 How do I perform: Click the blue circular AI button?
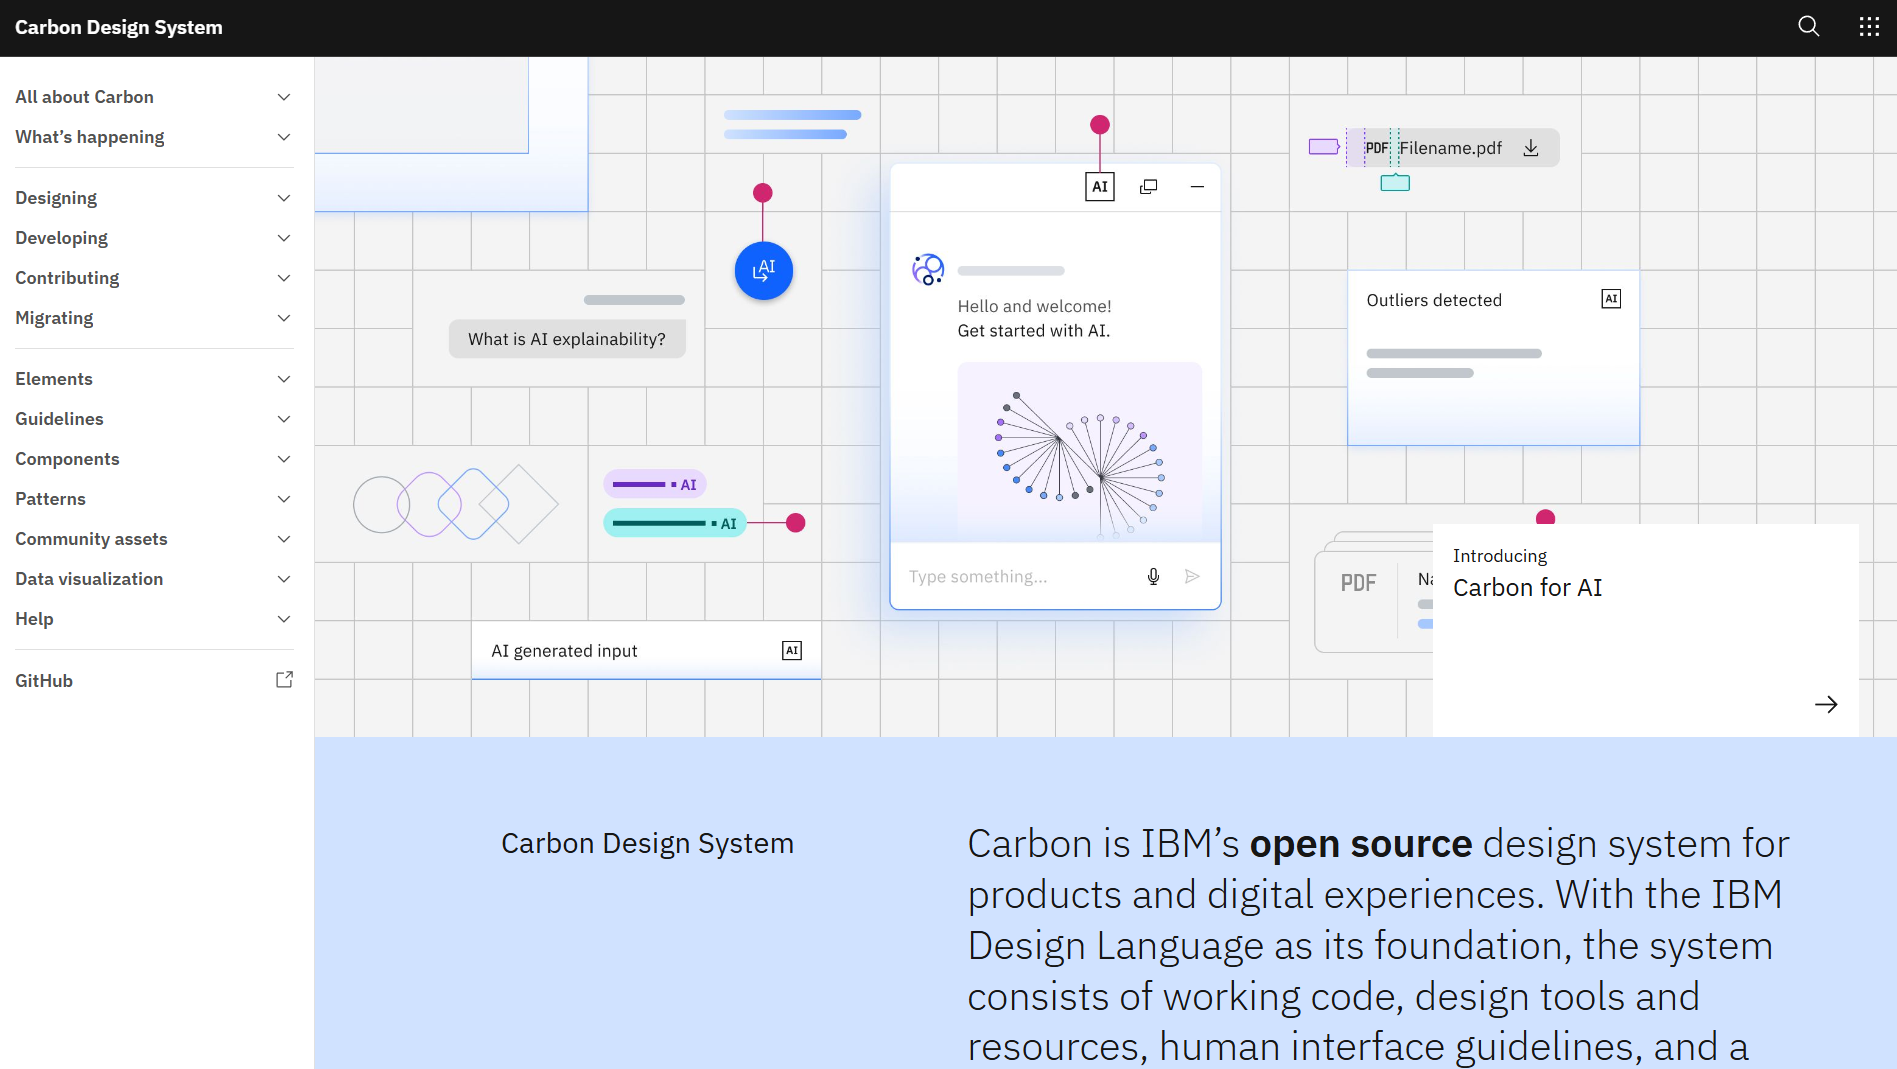click(x=764, y=271)
